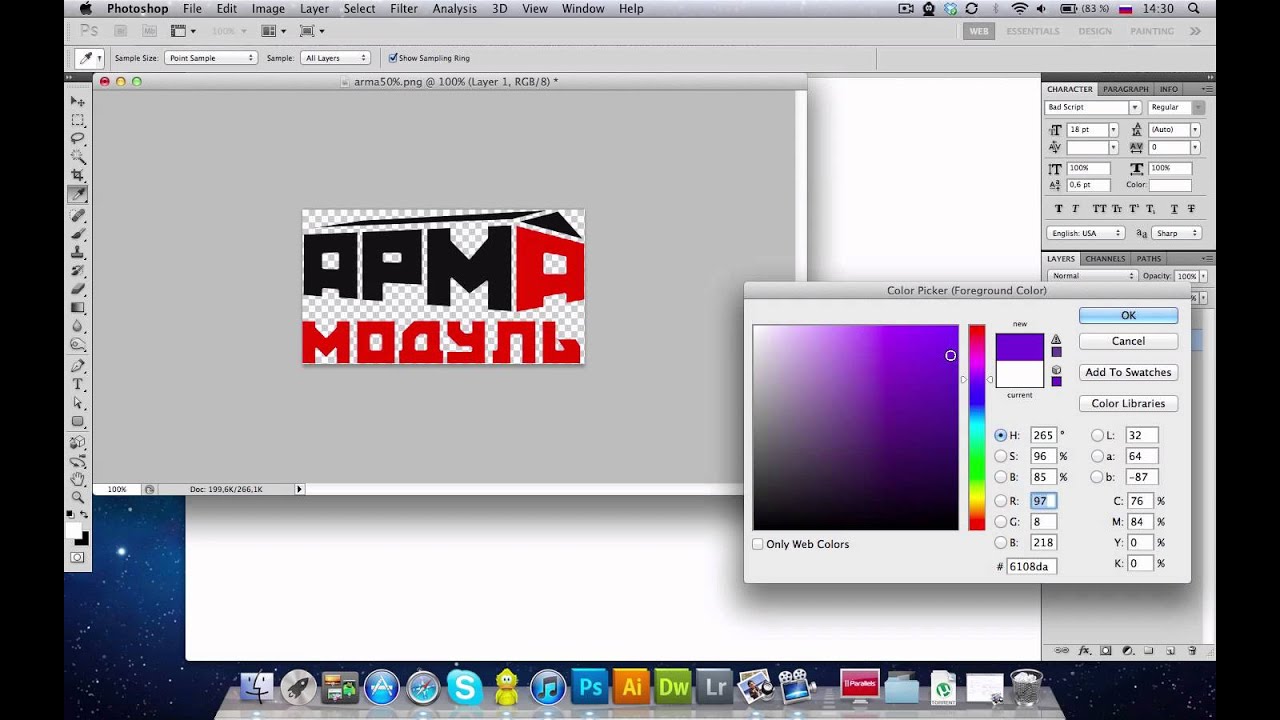The width and height of the screenshot is (1280, 720).
Task: Select the R red radio button
Action: pyautogui.click(x=1001, y=501)
